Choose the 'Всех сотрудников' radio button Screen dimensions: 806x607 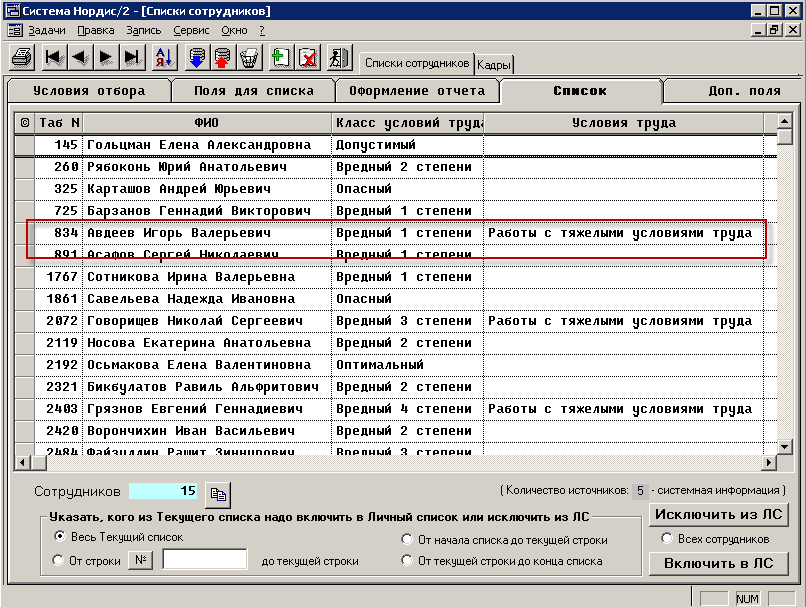tap(667, 539)
